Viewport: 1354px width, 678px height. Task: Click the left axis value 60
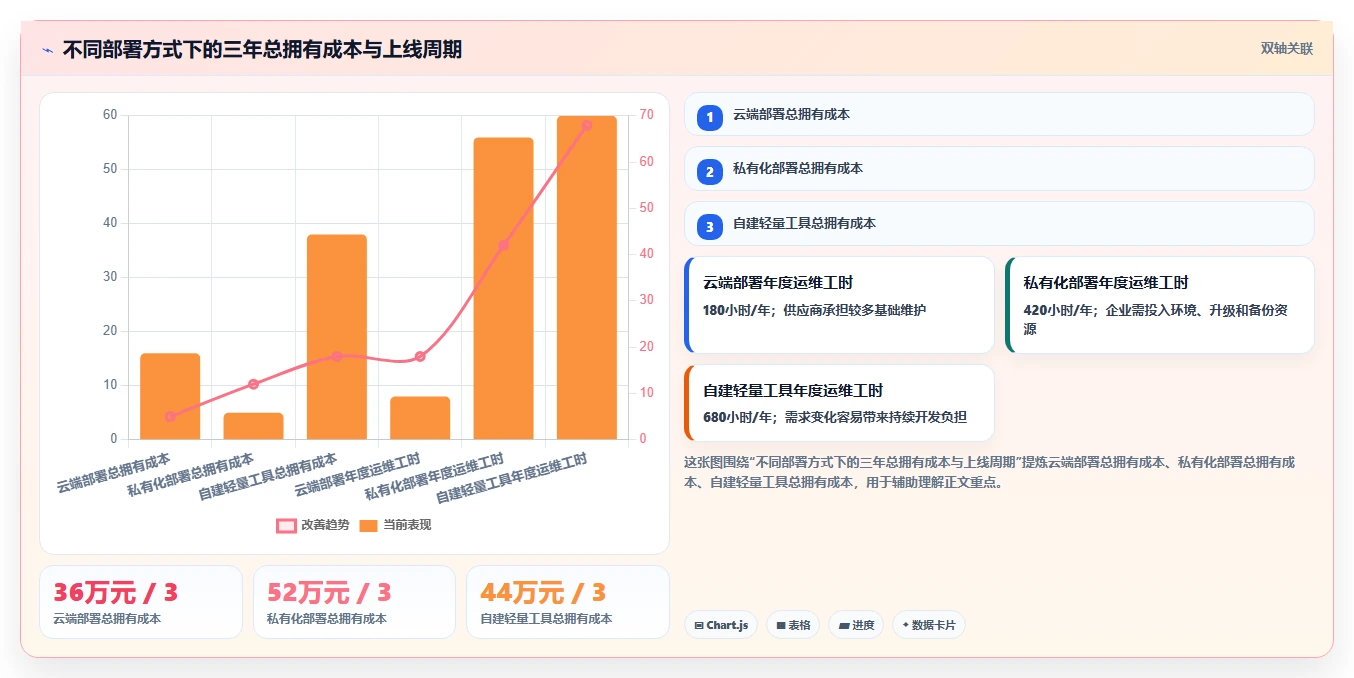[110, 115]
